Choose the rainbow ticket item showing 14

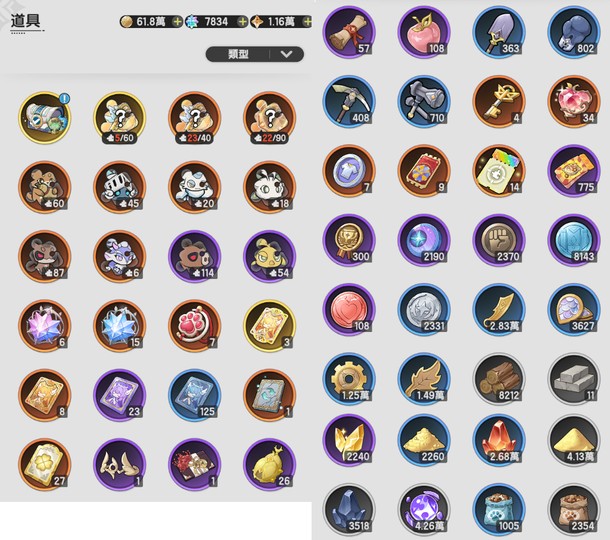click(499, 171)
